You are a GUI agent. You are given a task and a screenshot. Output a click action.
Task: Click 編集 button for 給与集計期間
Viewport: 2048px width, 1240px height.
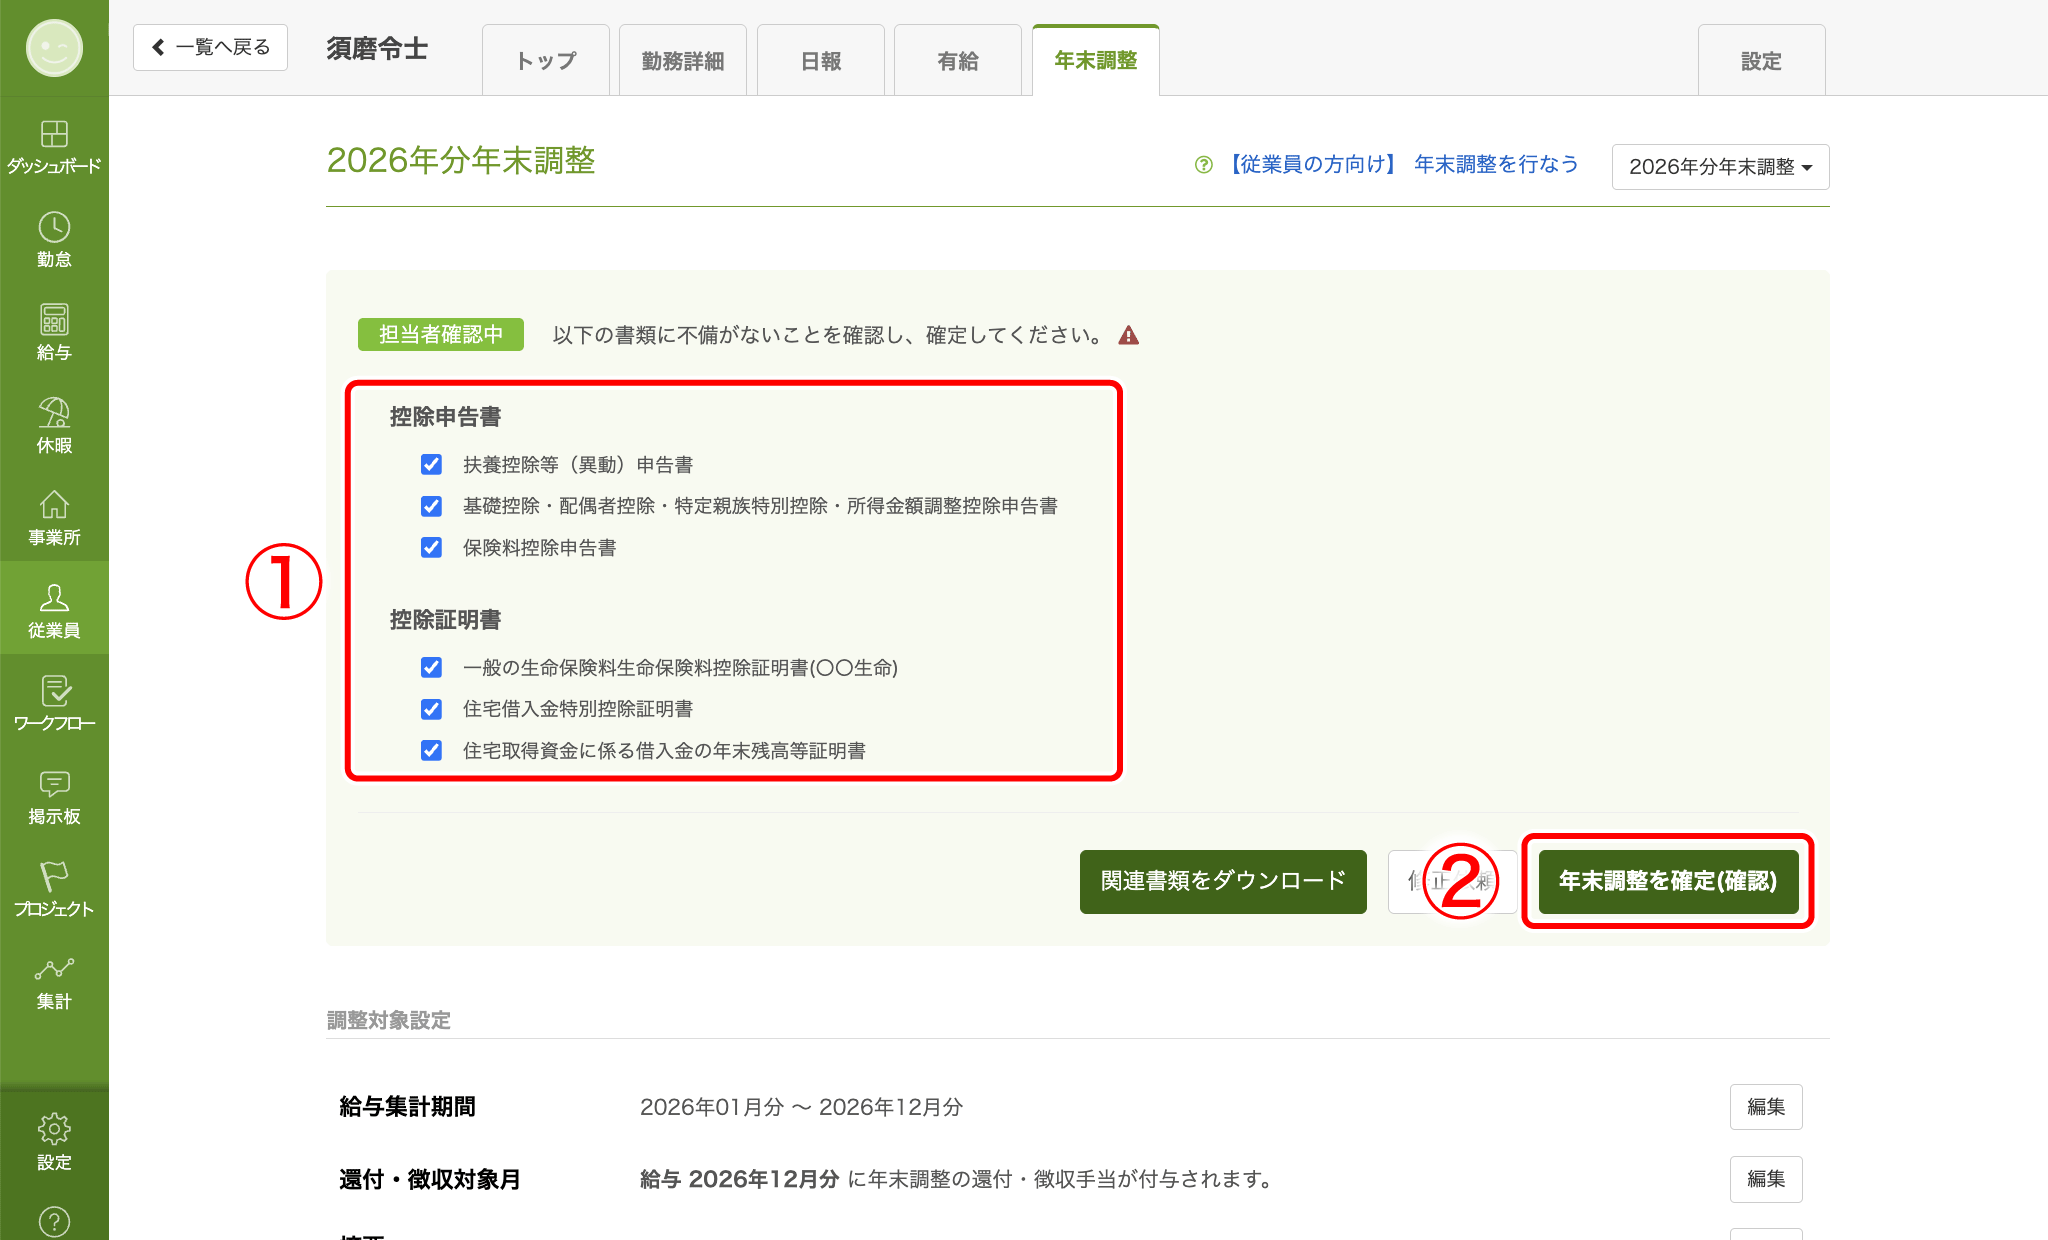click(1766, 1107)
